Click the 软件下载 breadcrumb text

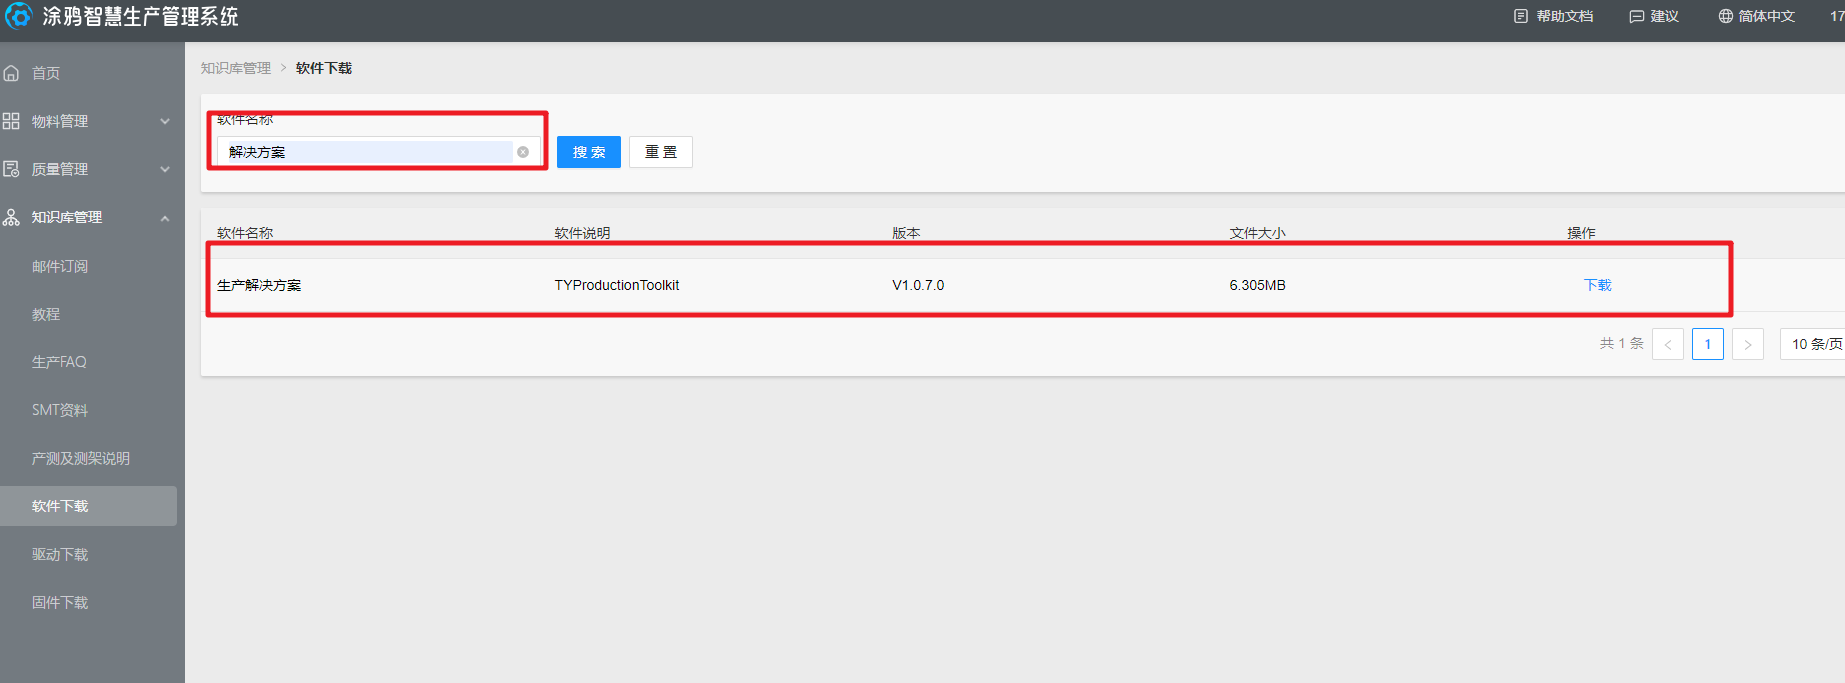coord(324,68)
